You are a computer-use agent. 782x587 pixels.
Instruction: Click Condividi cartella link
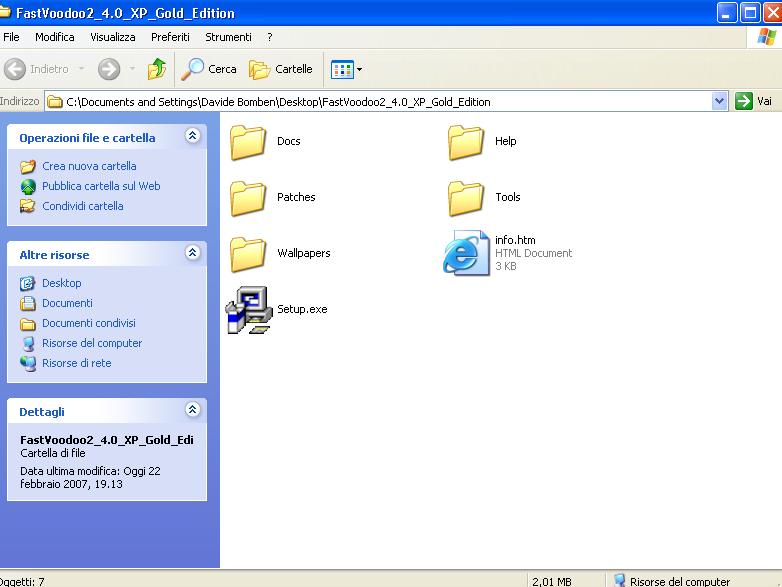coord(83,206)
